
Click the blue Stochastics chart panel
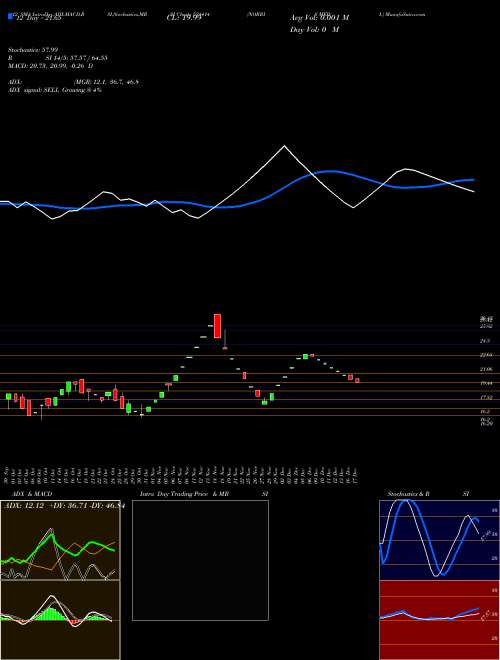439,540
